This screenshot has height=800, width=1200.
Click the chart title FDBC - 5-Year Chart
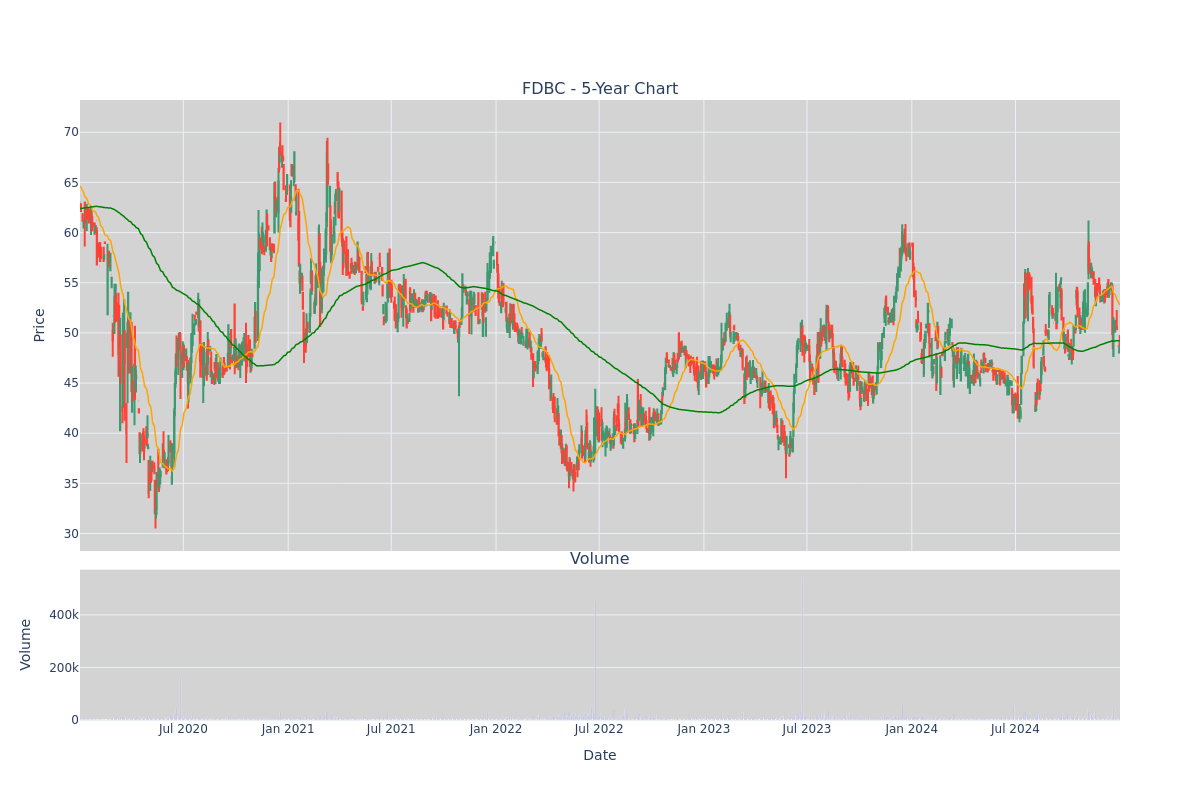click(x=600, y=89)
